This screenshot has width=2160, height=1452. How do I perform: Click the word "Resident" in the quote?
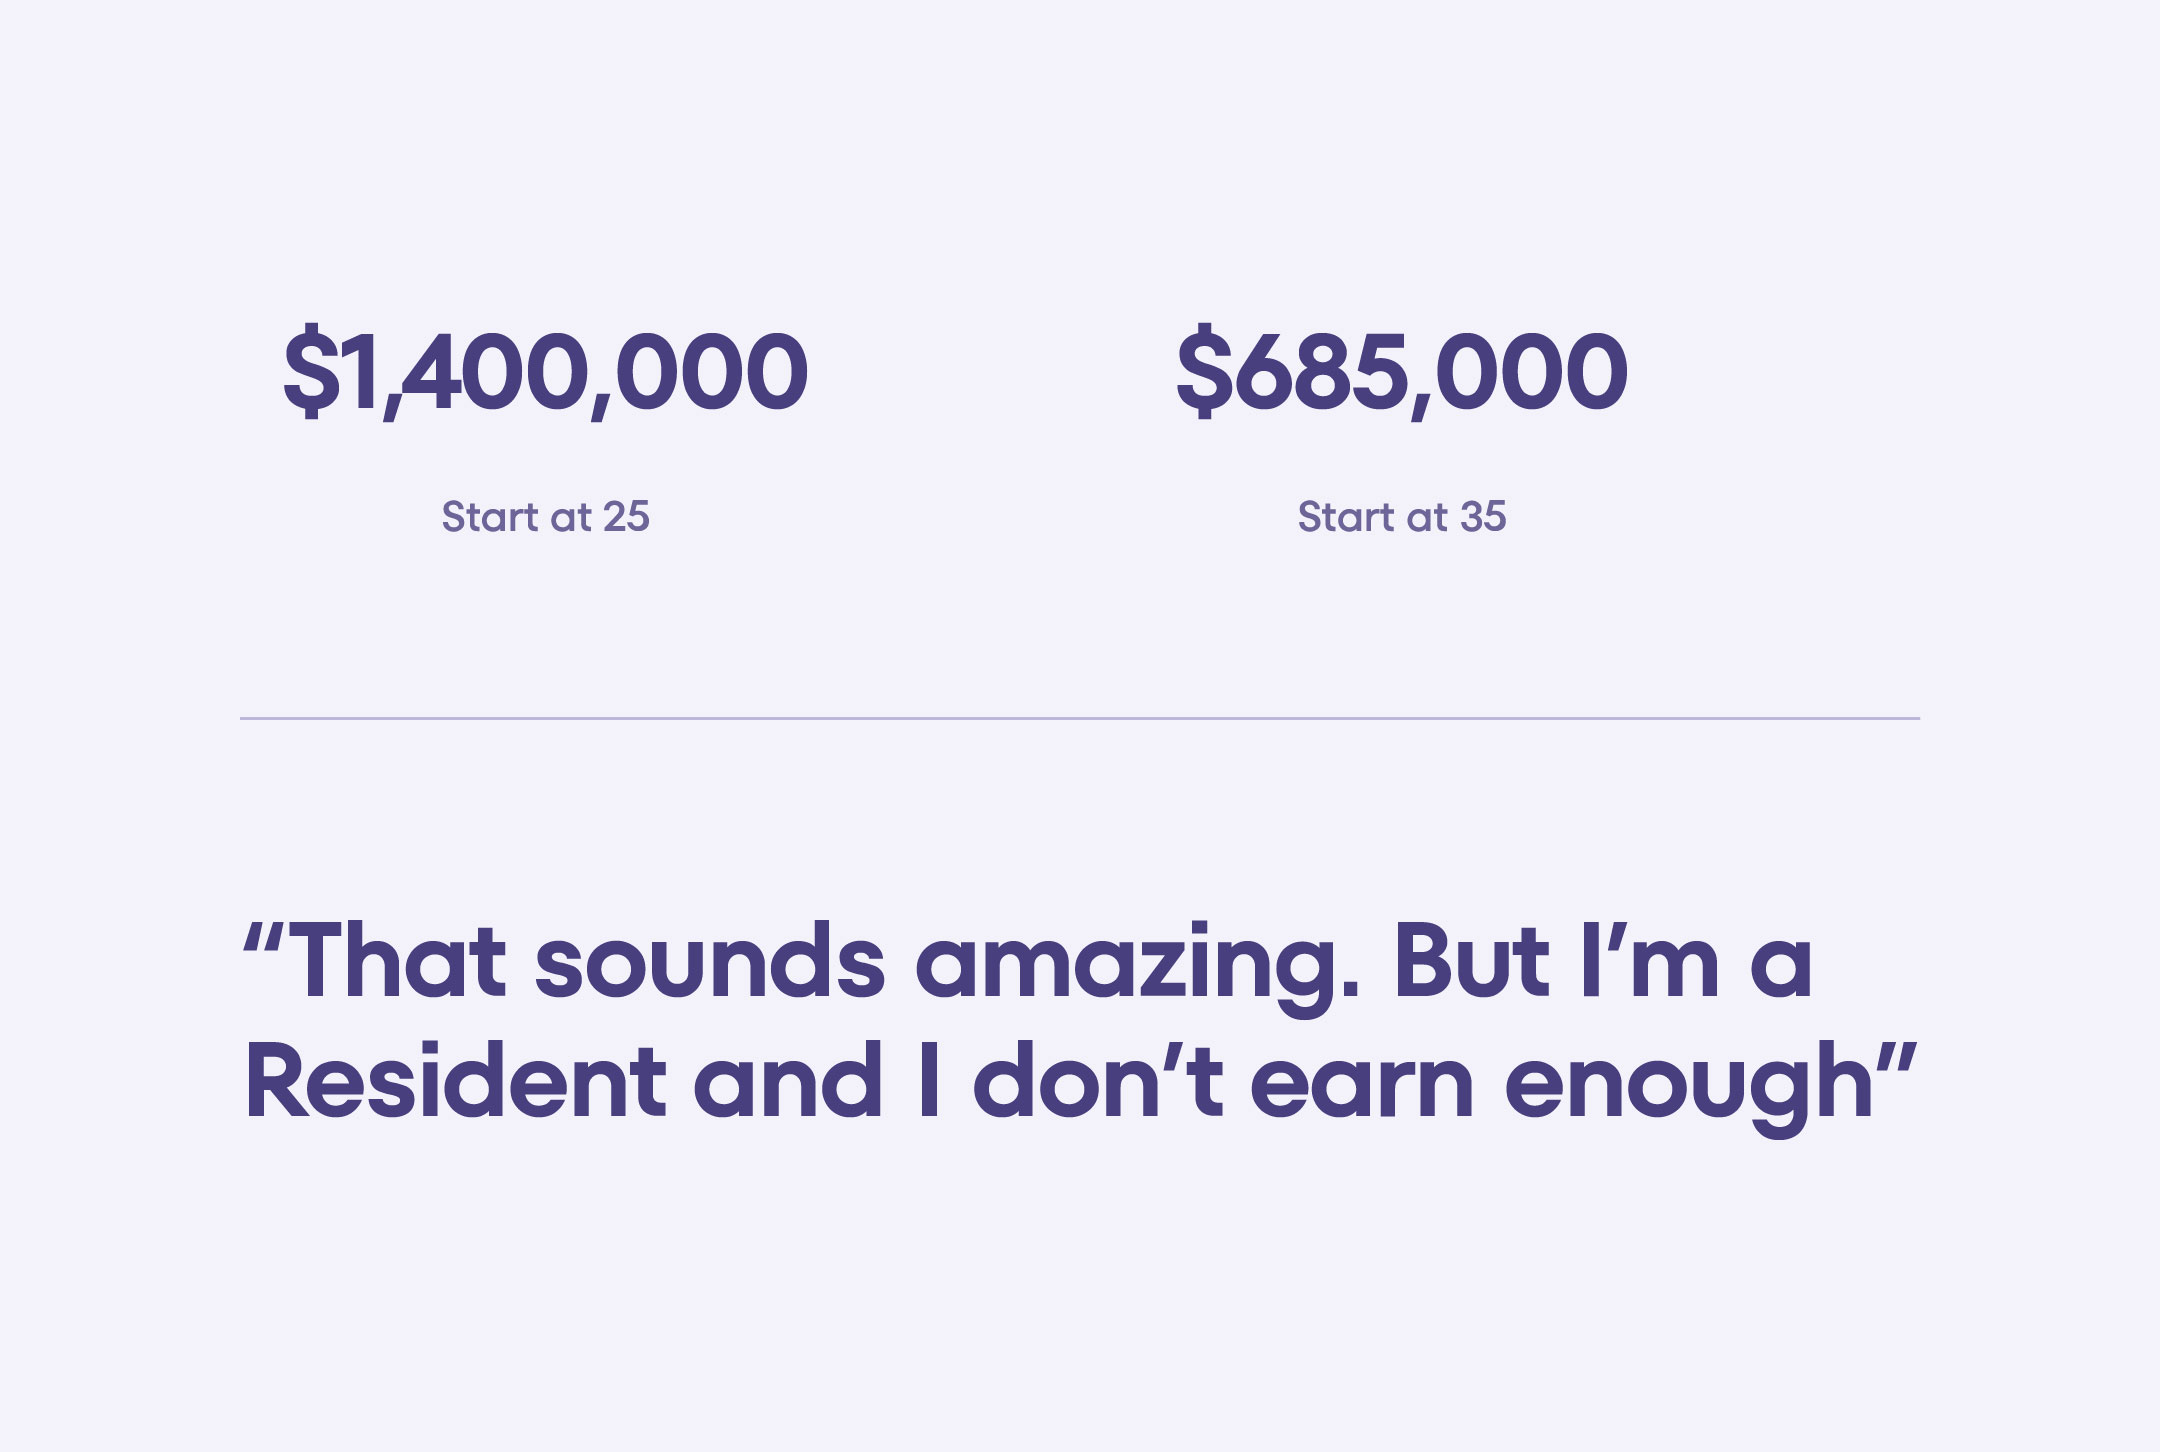coord(455,1081)
